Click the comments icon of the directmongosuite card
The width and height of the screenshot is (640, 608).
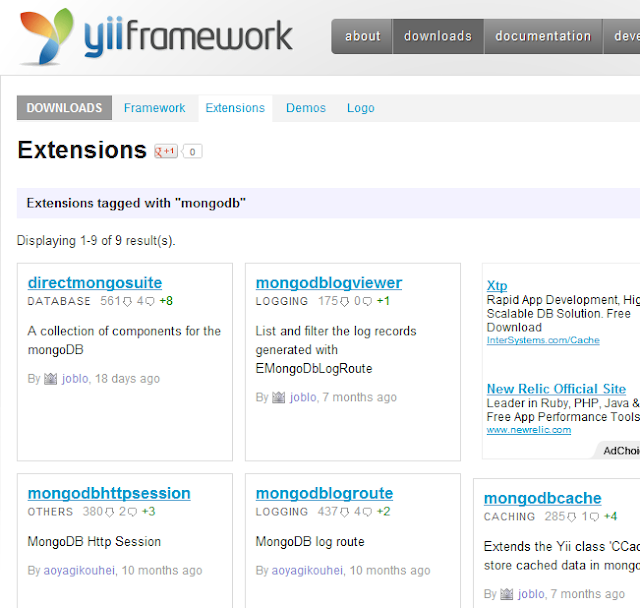(x=150, y=302)
